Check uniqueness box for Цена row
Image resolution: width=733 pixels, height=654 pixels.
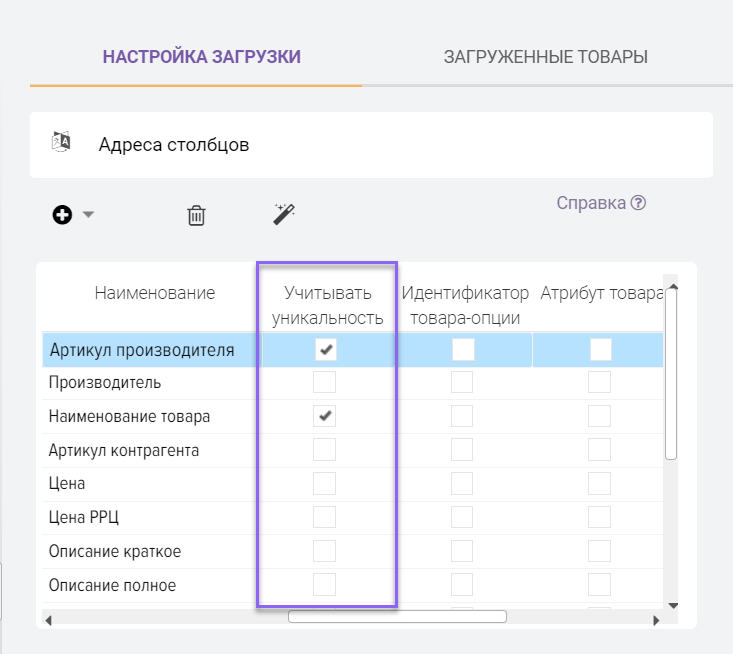click(325, 484)
